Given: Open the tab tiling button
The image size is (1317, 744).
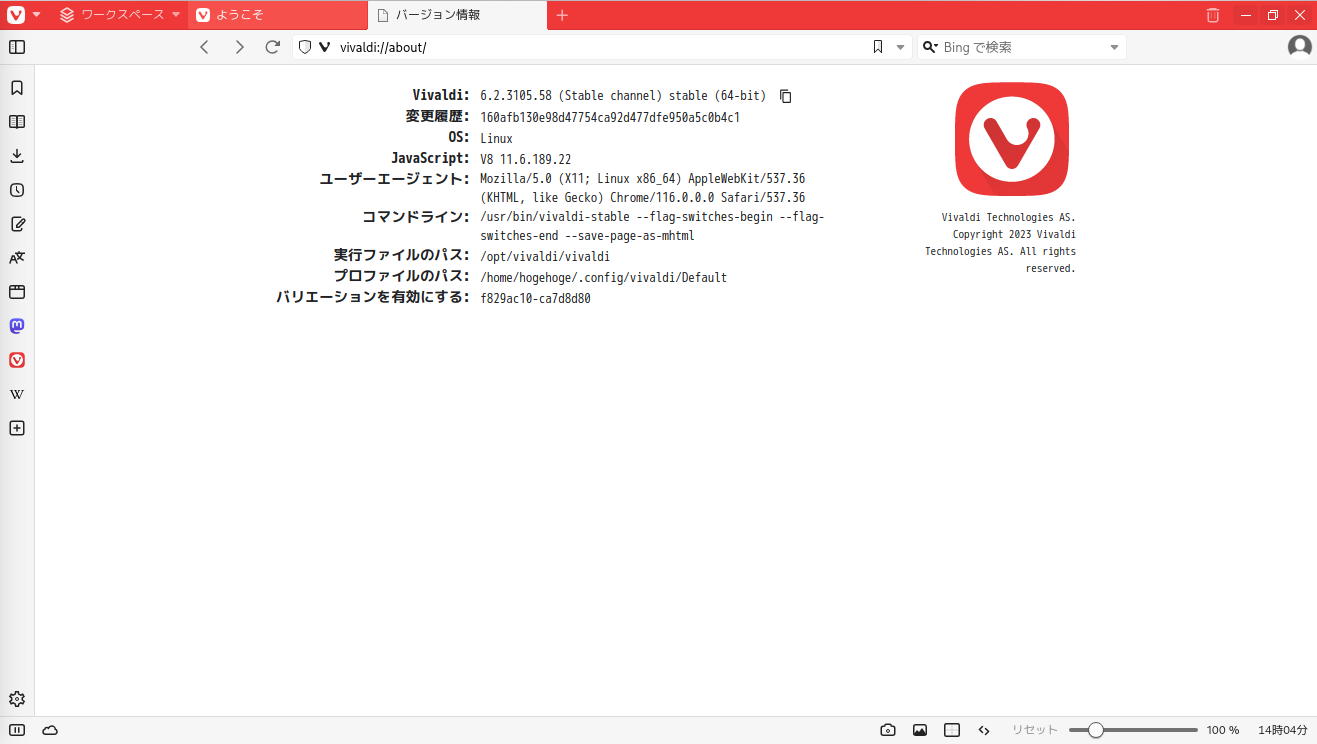Looking at the screenshot, I should tap(952, 730).
